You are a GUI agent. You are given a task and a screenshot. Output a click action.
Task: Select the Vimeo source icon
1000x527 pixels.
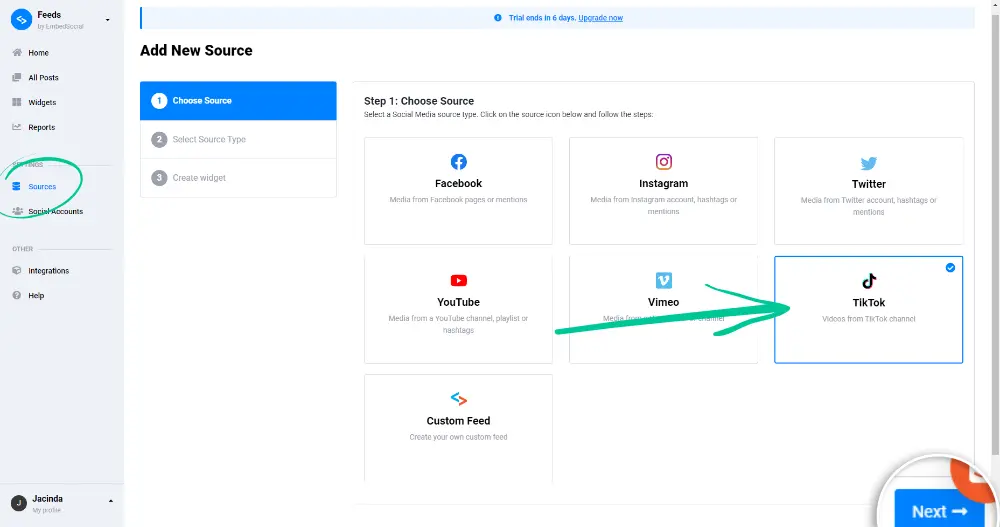pyautogui.click(x=663, y=280)
